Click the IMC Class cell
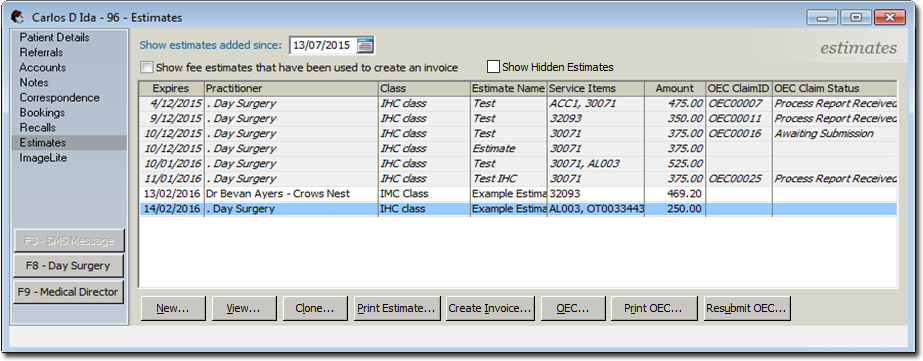 tap(424, 194)
